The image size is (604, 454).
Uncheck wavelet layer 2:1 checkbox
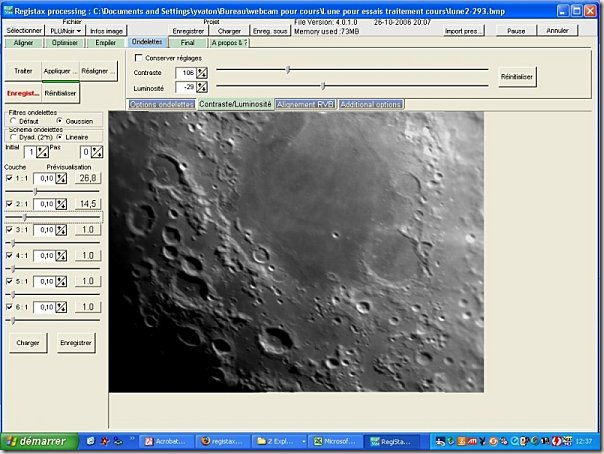[9, 204]
